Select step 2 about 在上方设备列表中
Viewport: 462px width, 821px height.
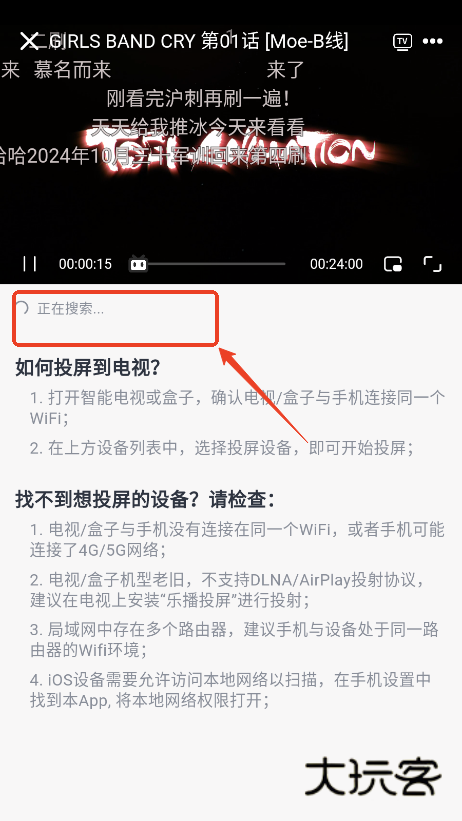tap(222, 448)
